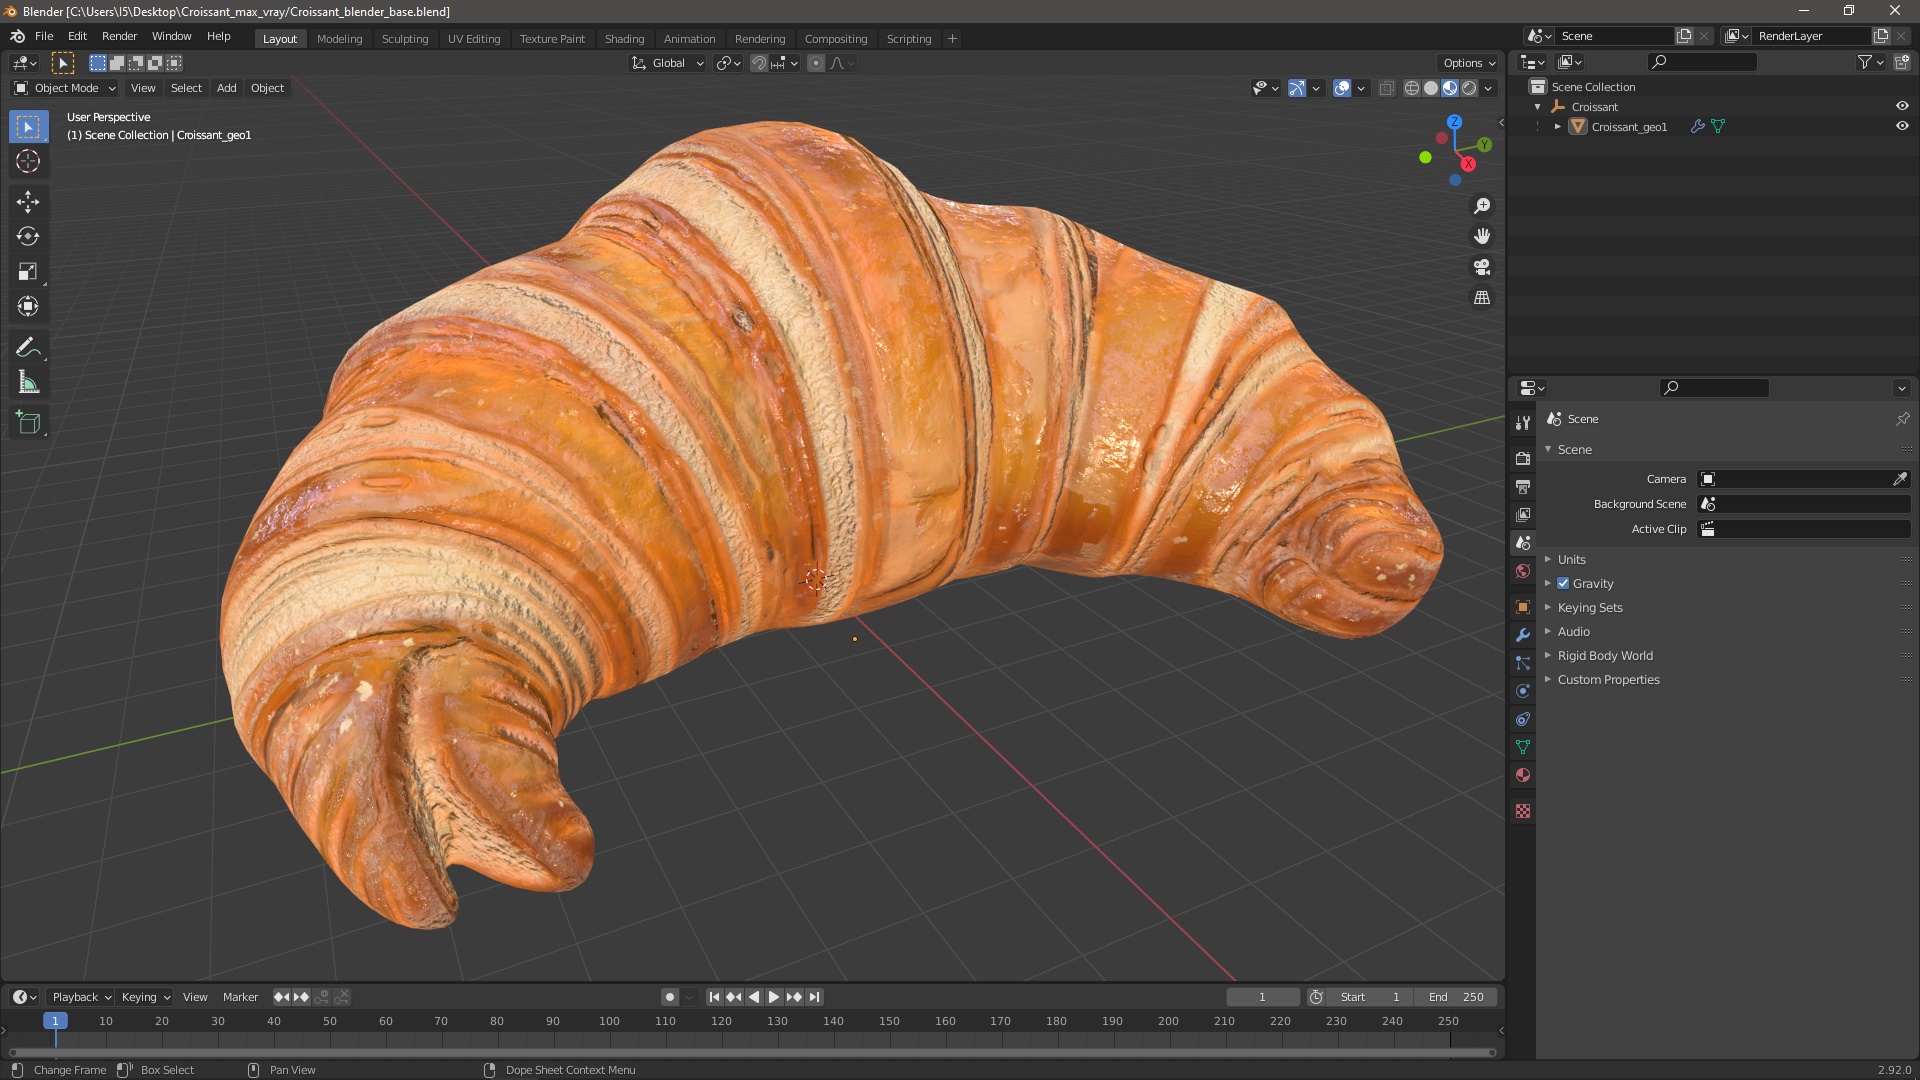Toggle show gizmo in viewport header
Image resolution: width=1920 pixels, height=1080 pixels.
click(x=1297, y=88)
